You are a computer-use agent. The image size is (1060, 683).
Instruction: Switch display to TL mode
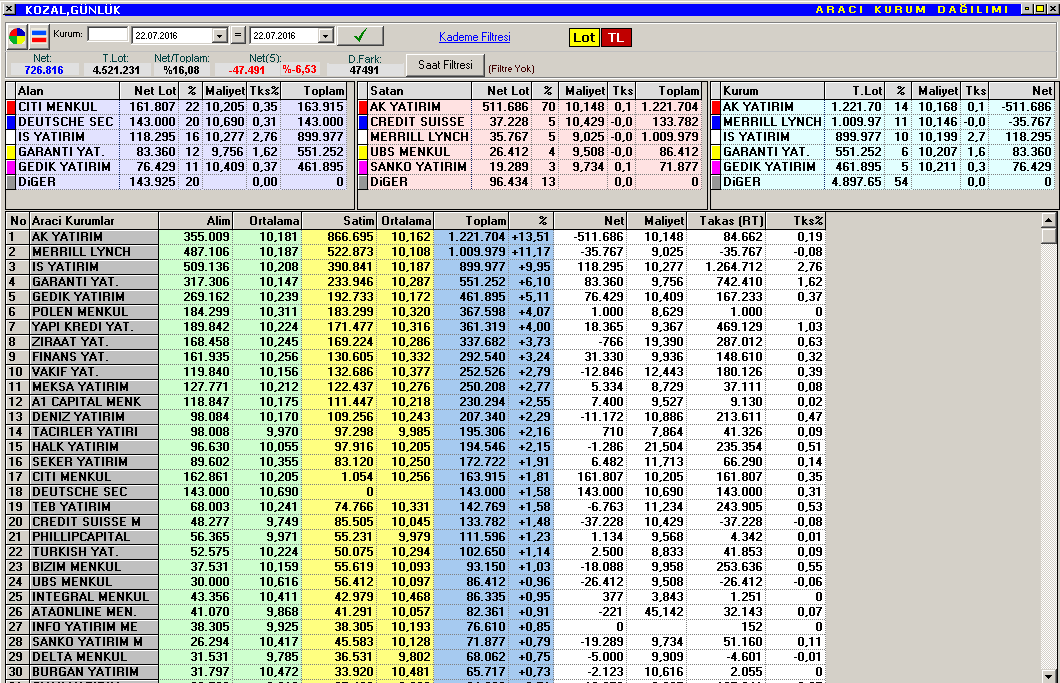pyautogui.click(x=616, y=37)
